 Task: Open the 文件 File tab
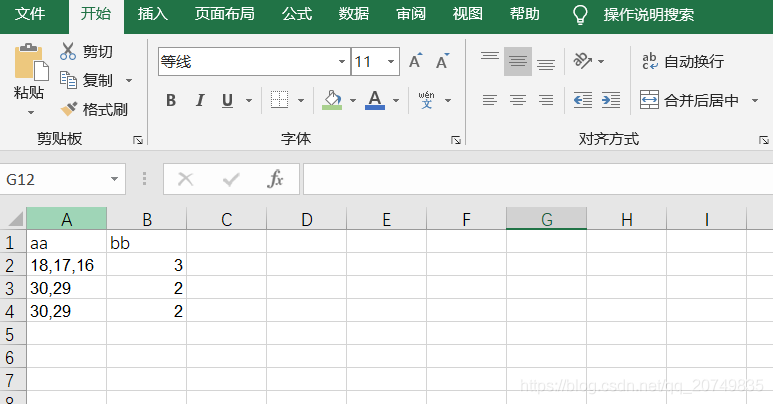30,14
